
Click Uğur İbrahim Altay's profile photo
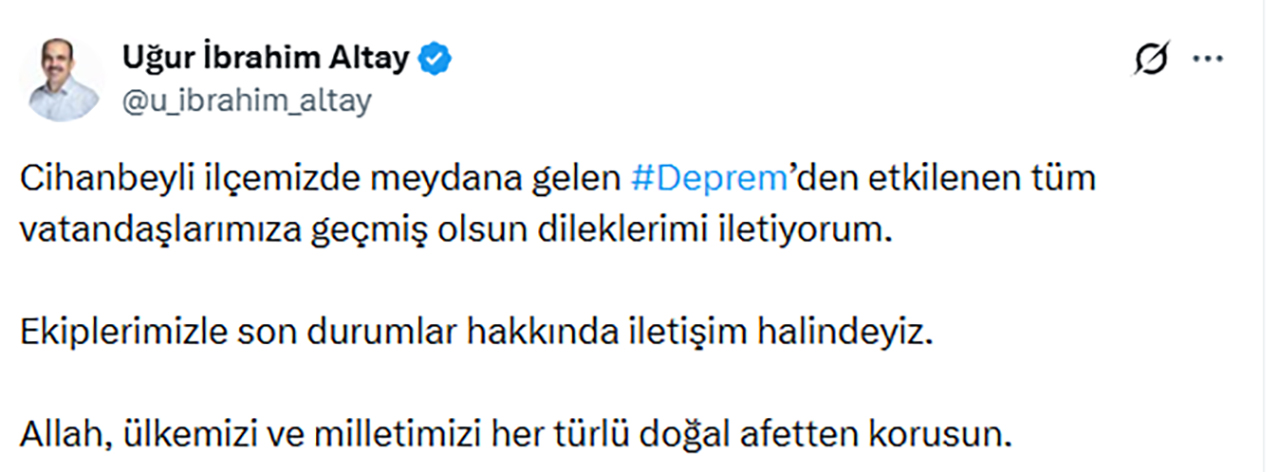point(62,80)
